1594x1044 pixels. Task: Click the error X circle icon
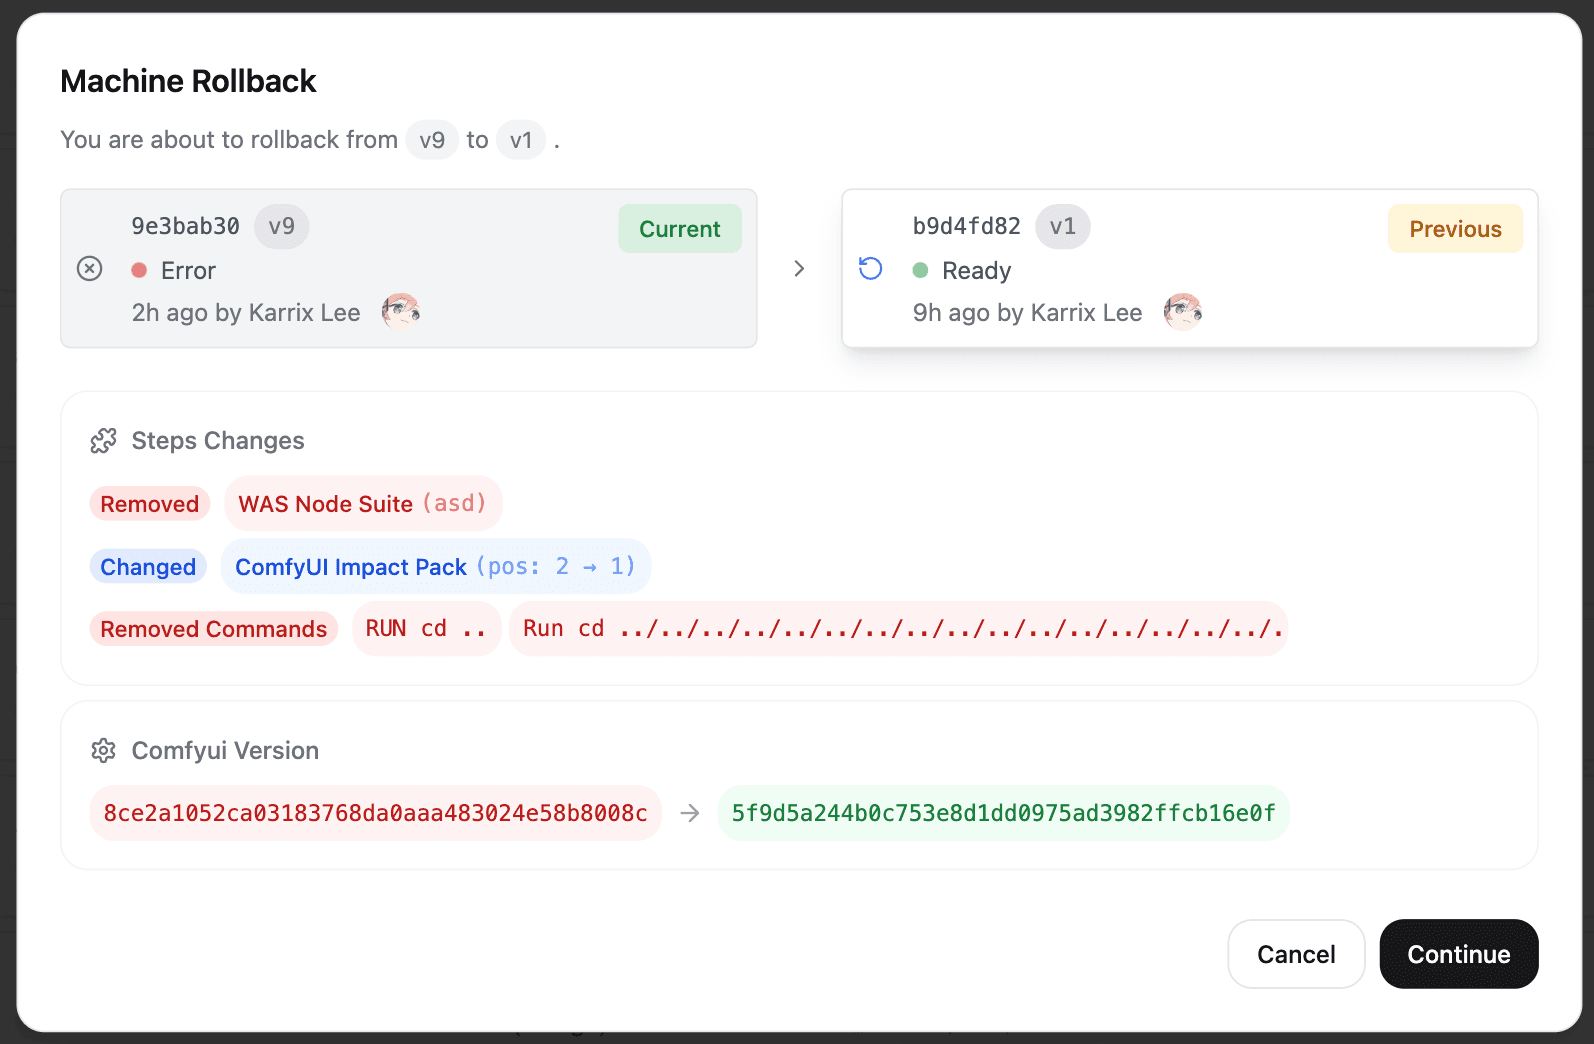pyautogui.click(x=90, y=269)
